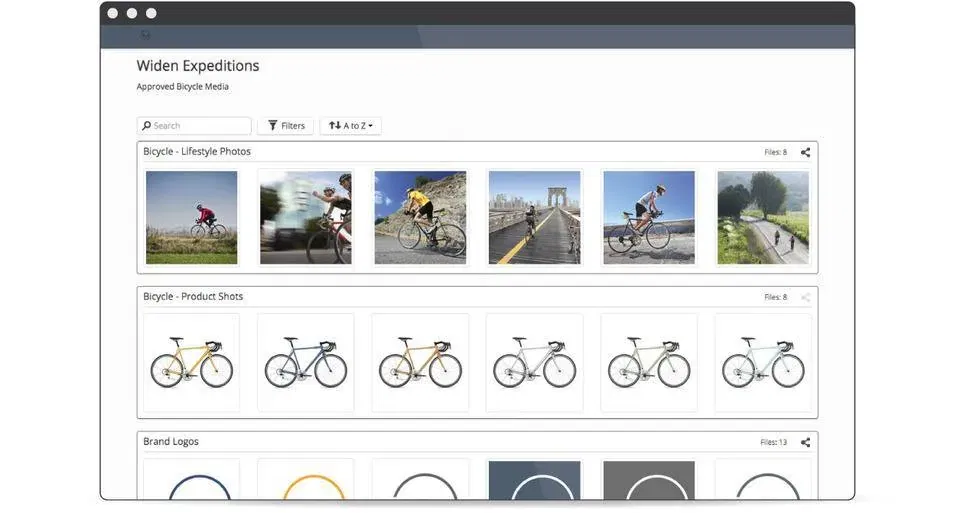Open the yellow-jersey cyclist on rocks photo
This screenshot has height=513, width=960.
pyautogui.click(x=420, y=217)
